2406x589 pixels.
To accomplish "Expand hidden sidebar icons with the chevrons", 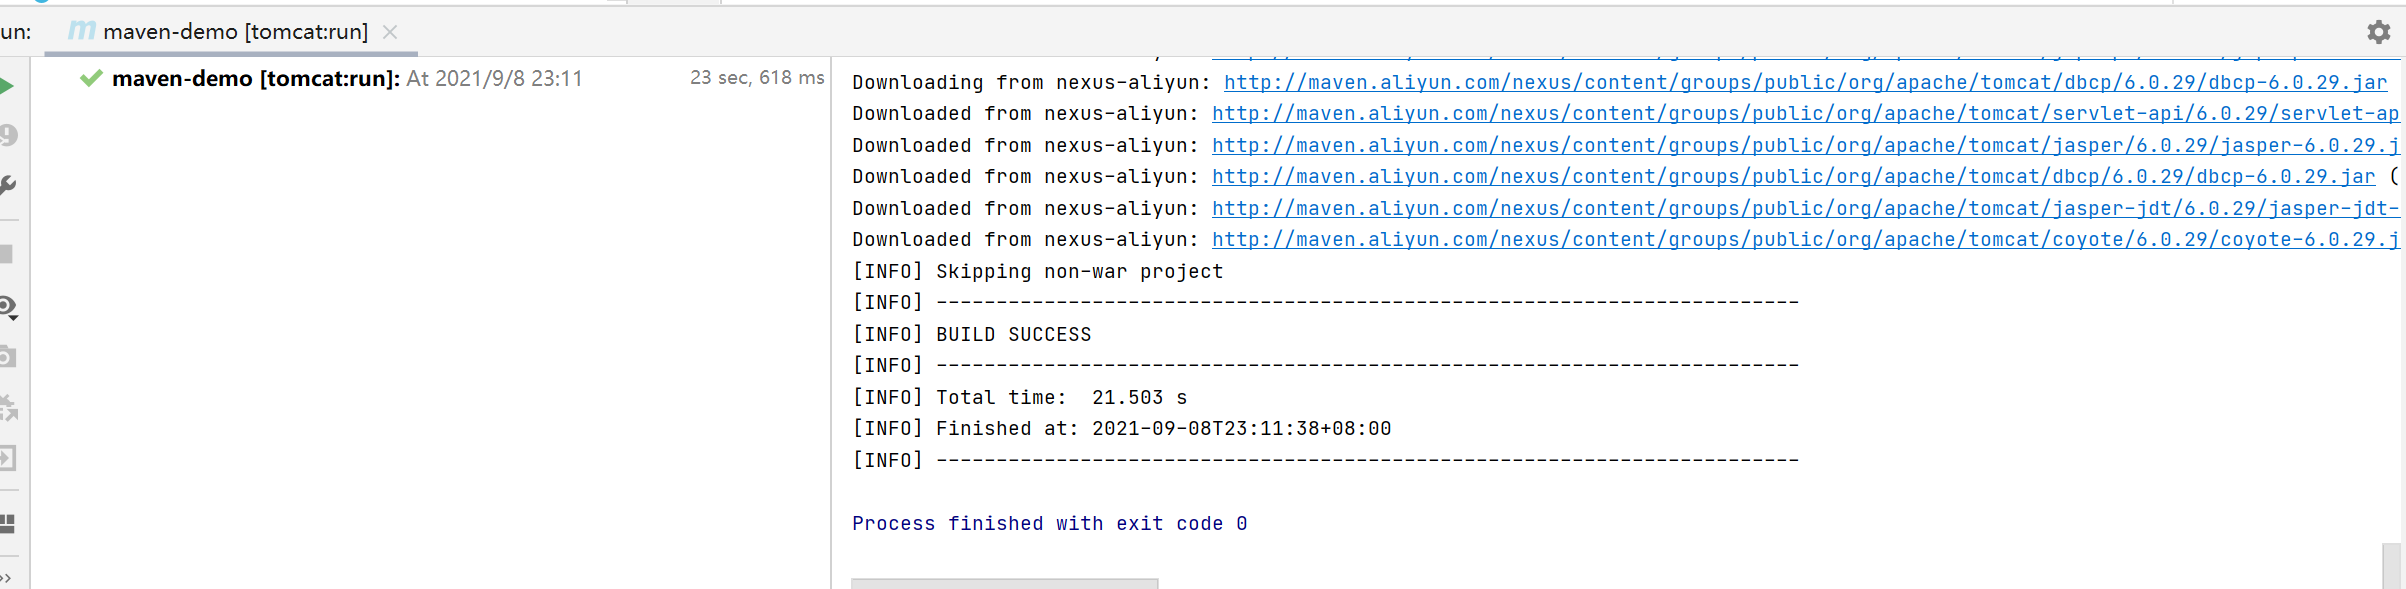I will point(8,577).
